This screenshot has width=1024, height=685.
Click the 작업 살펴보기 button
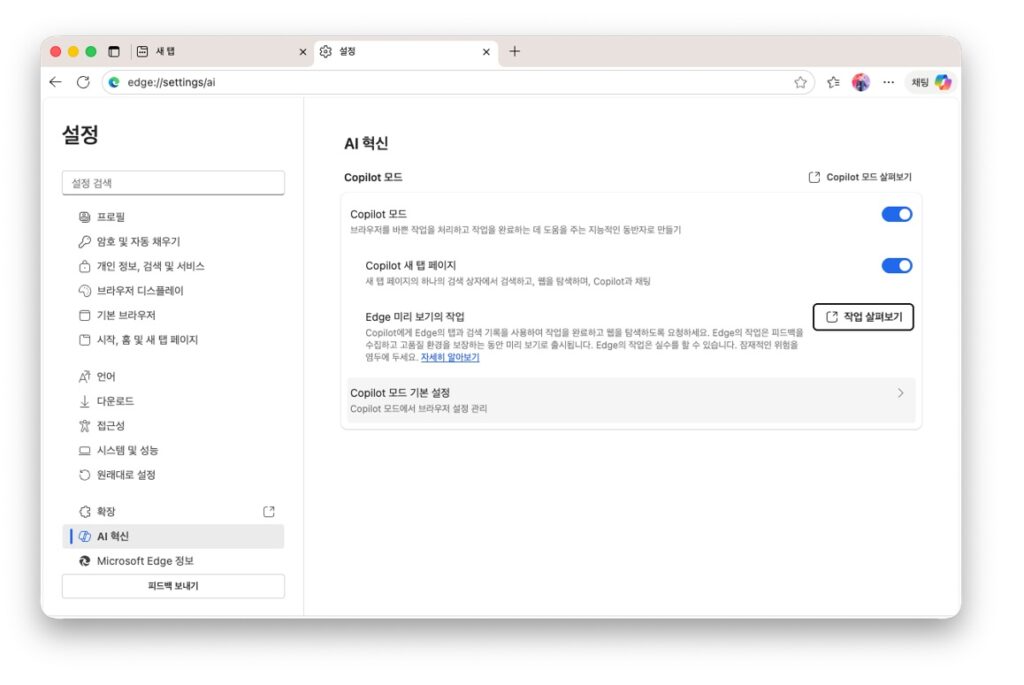(x=863, y=317)
